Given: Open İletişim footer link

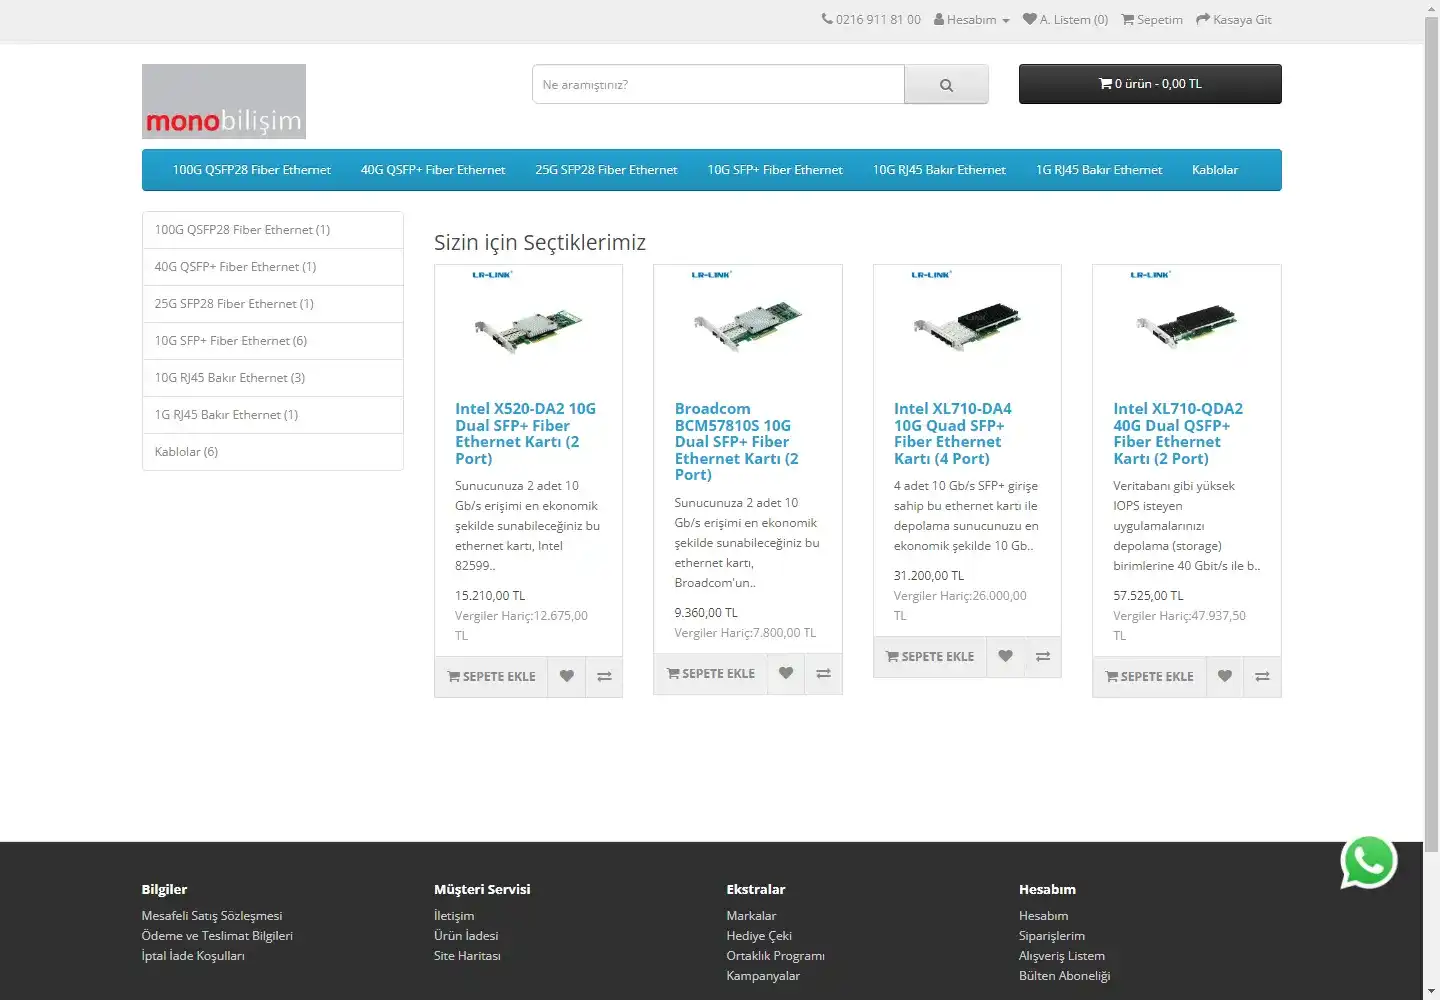Looking at the screenshot, I should [x=454, y=916].
